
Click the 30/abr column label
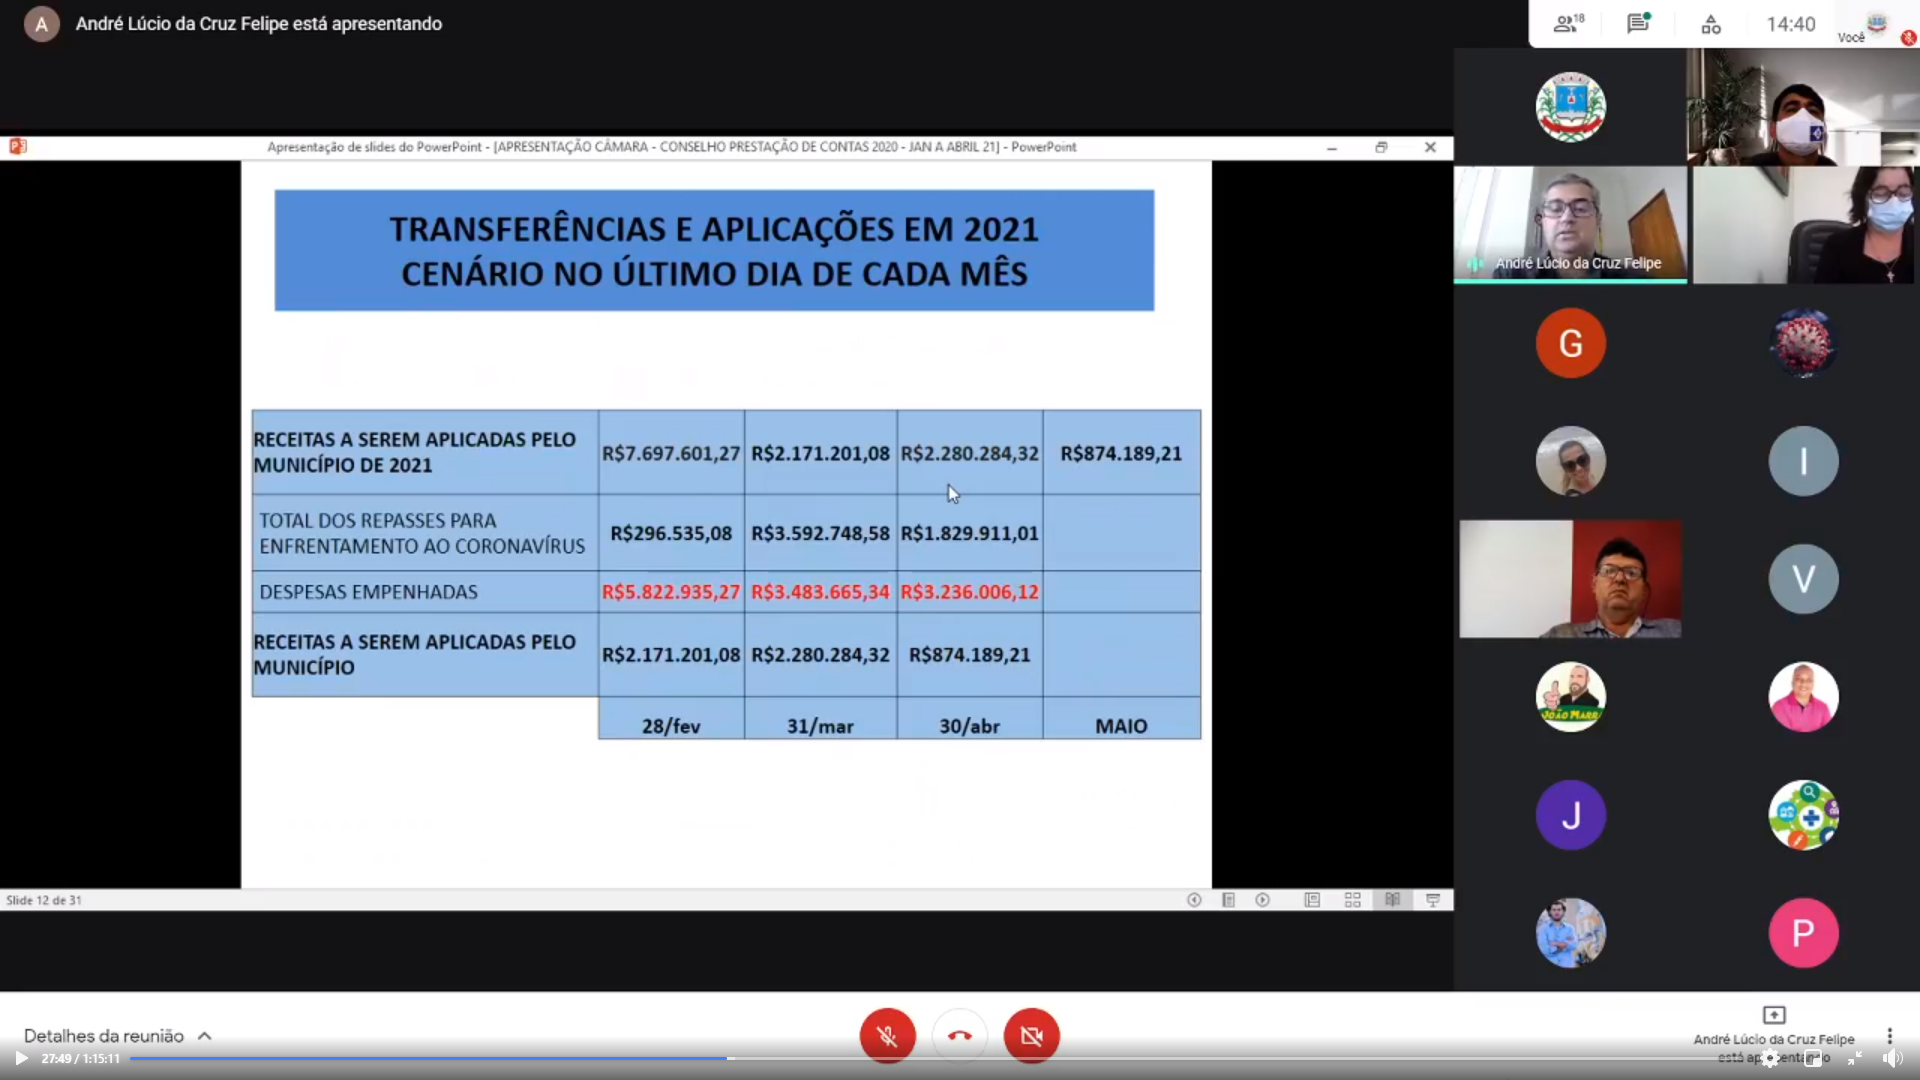[969, 726]
